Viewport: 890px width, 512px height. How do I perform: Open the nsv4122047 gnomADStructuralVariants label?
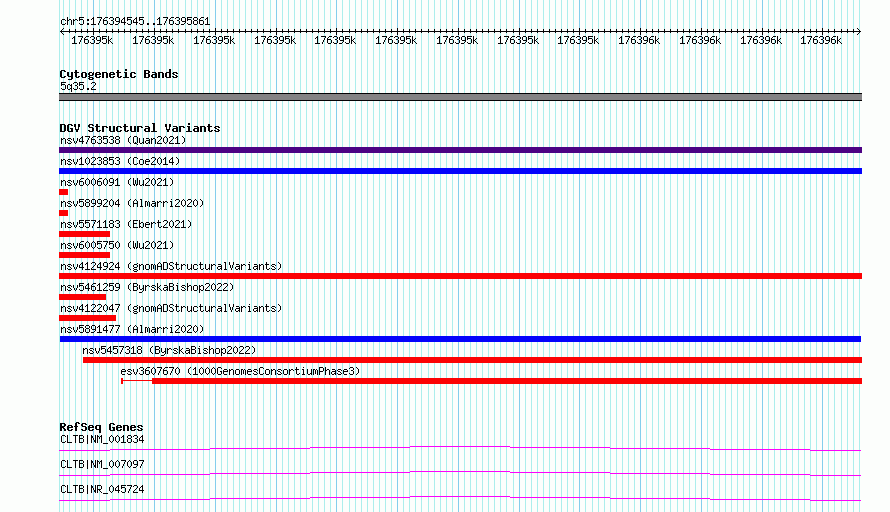pos(171,308)
